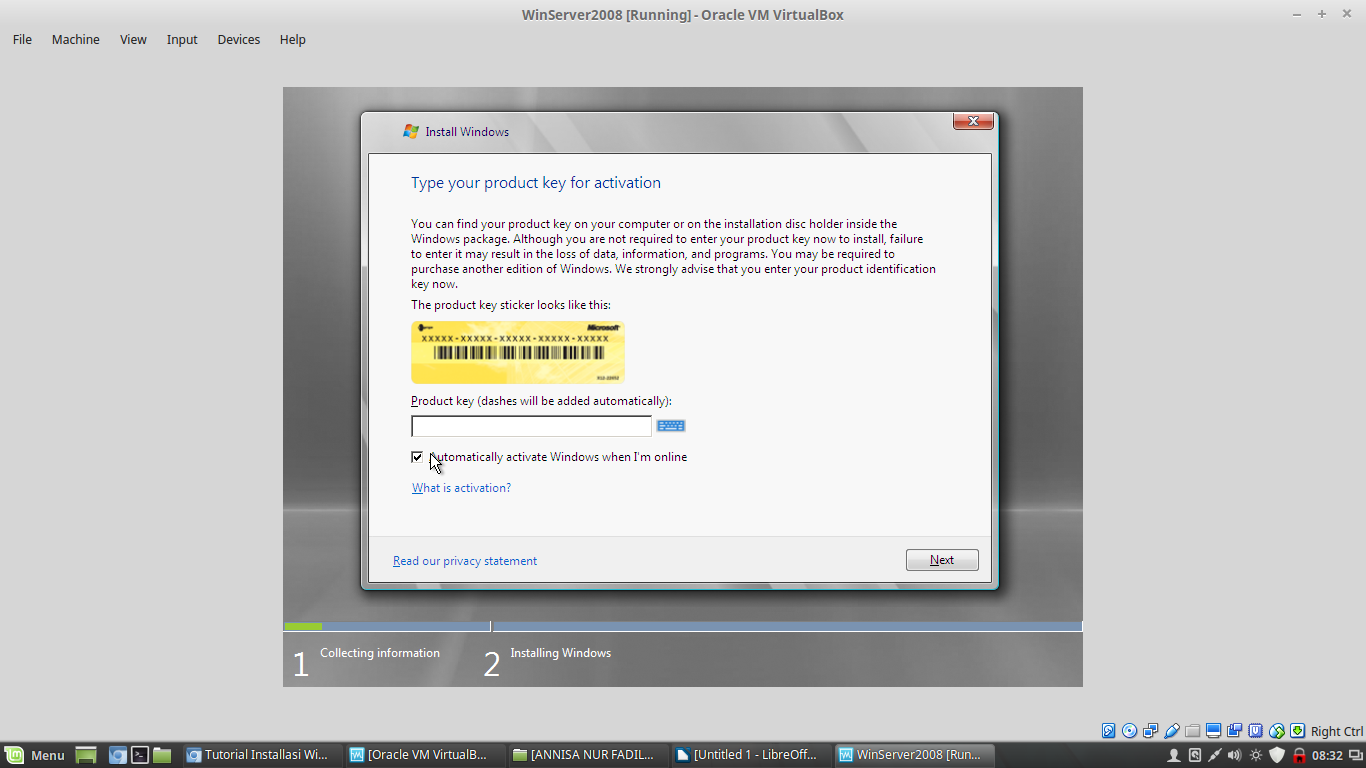The image size is (1366, 768).
Task: Click the red padlock tray icon
Action: click(x=1299, y=755)
